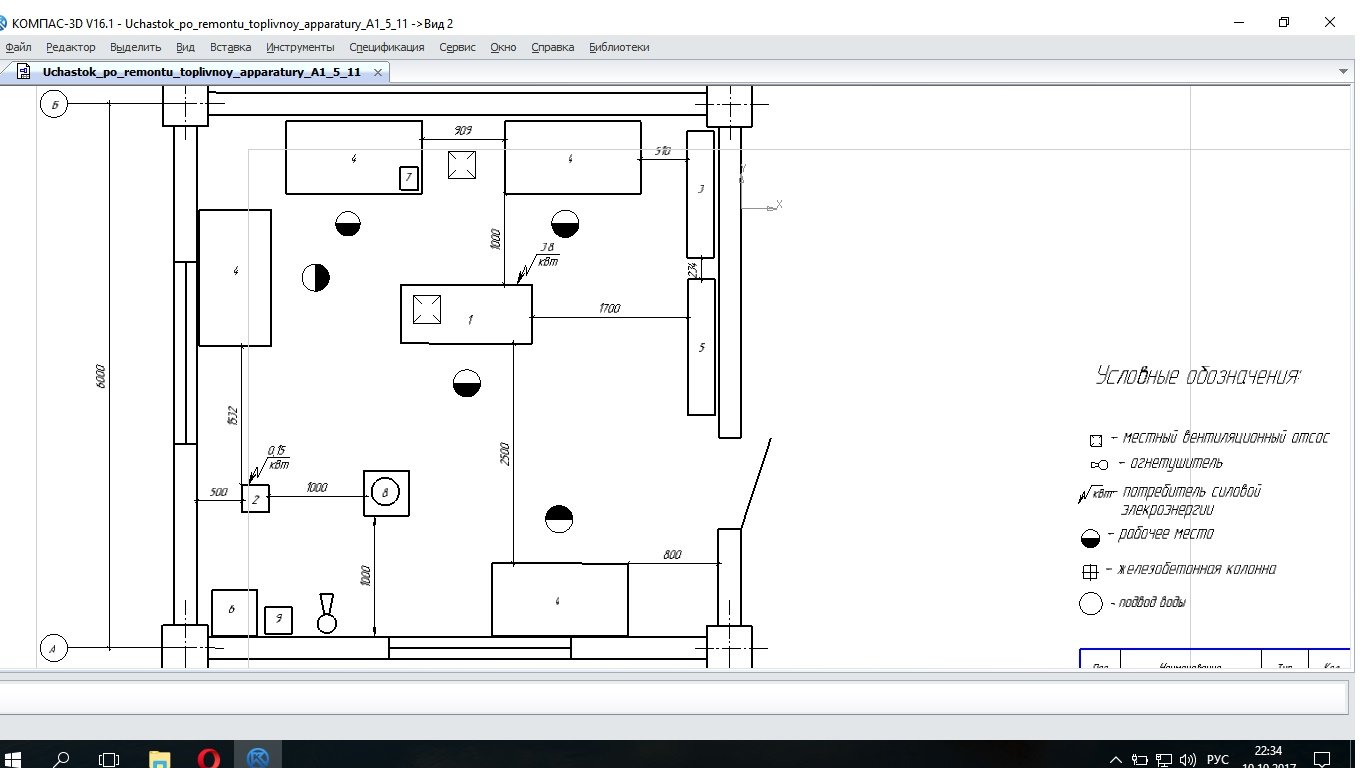Close the Uchastok_po_remontu document tab
1366x768 pixels.
[377, 72]
